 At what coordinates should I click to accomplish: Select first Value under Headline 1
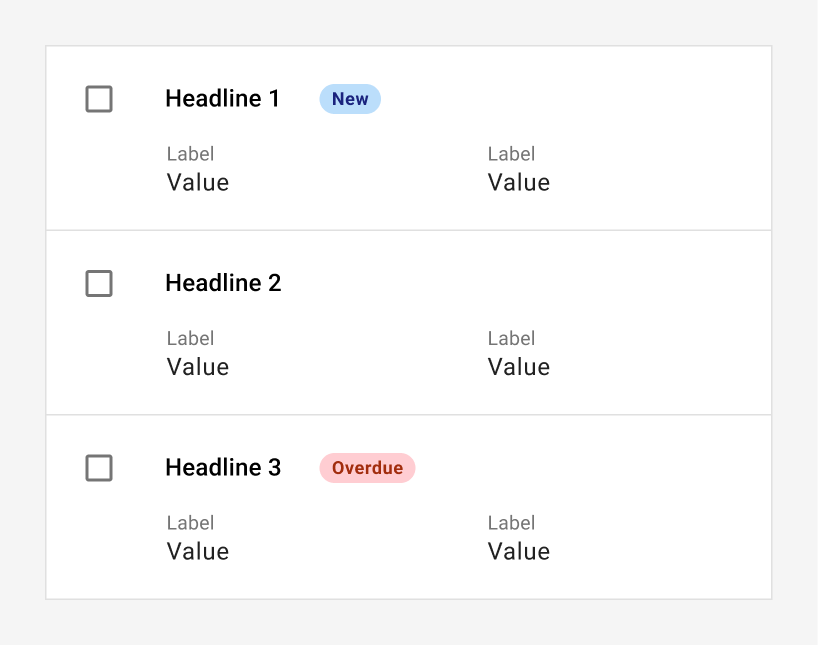point(198,183)
